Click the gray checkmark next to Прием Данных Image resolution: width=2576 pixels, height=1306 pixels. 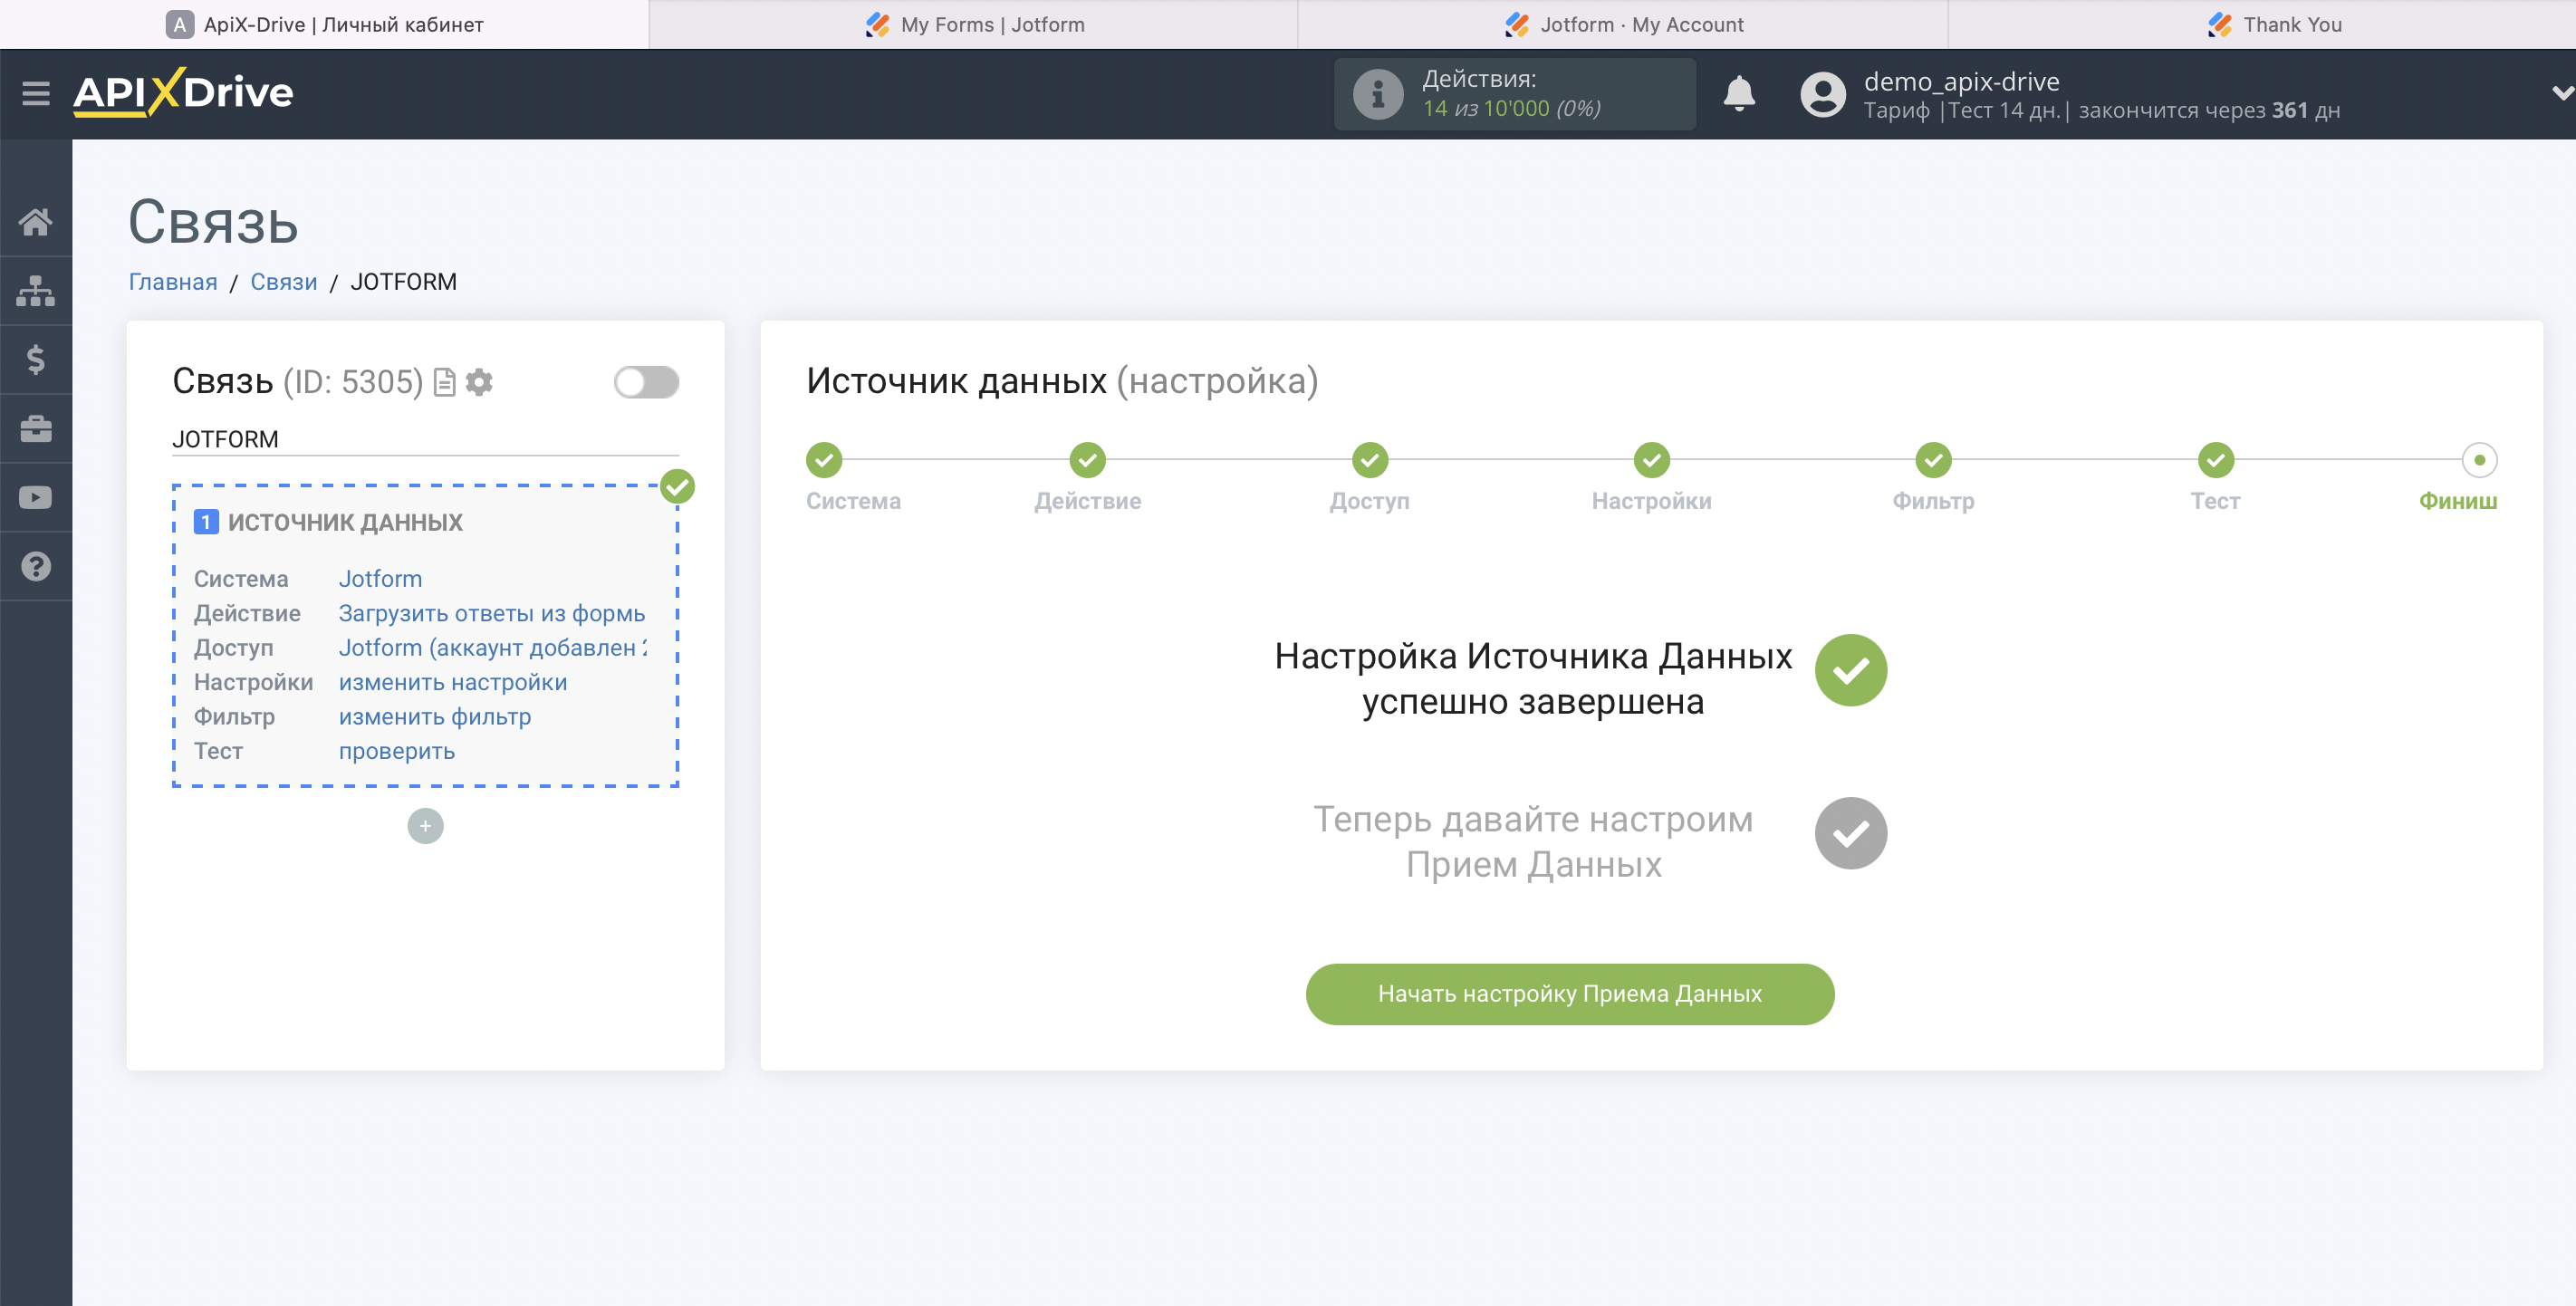point(1851,833)
